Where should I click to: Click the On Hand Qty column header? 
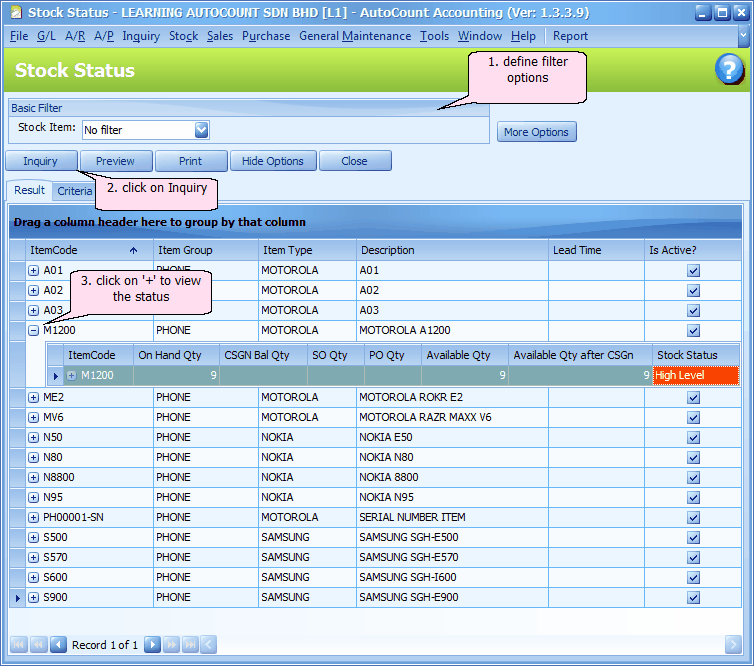click(176, 355)
